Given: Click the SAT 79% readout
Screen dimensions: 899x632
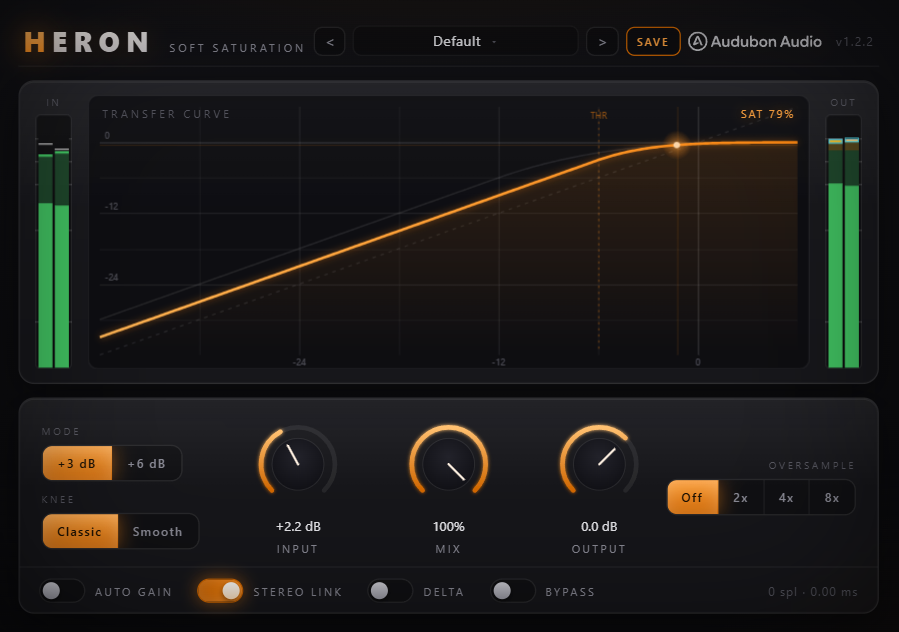Looking at the screenshot, I should (767, 114).
